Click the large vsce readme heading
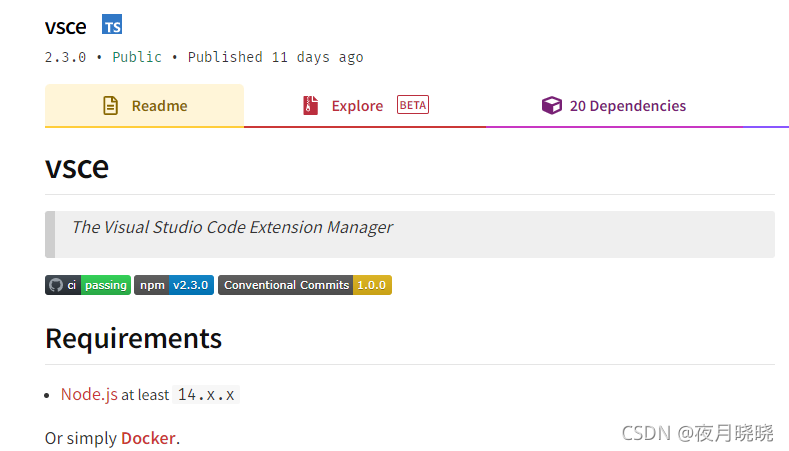 point(77,167)
